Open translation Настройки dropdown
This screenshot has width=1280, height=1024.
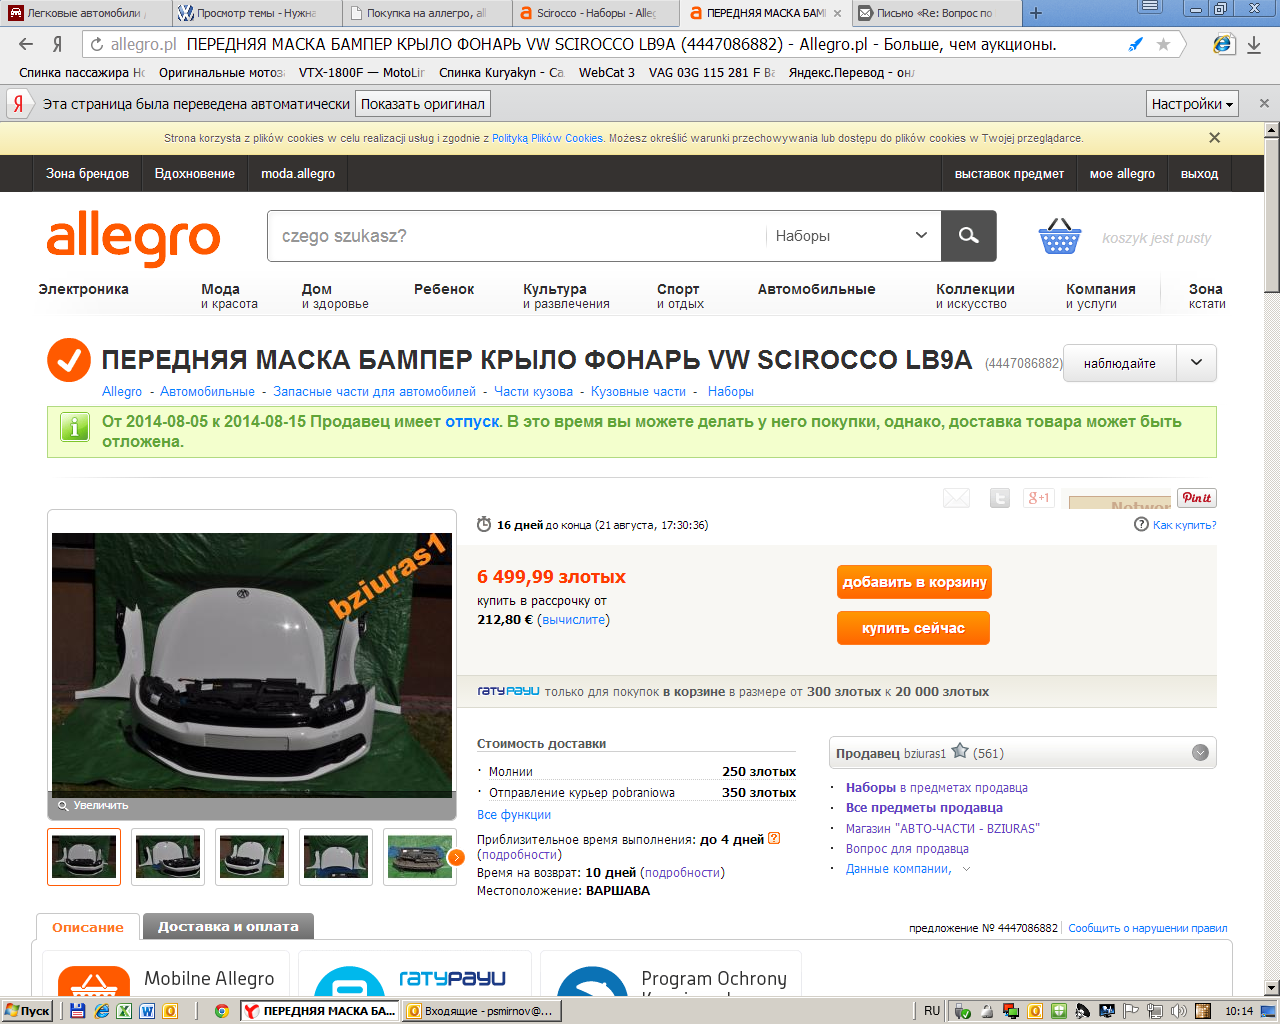pos(1192,104)
